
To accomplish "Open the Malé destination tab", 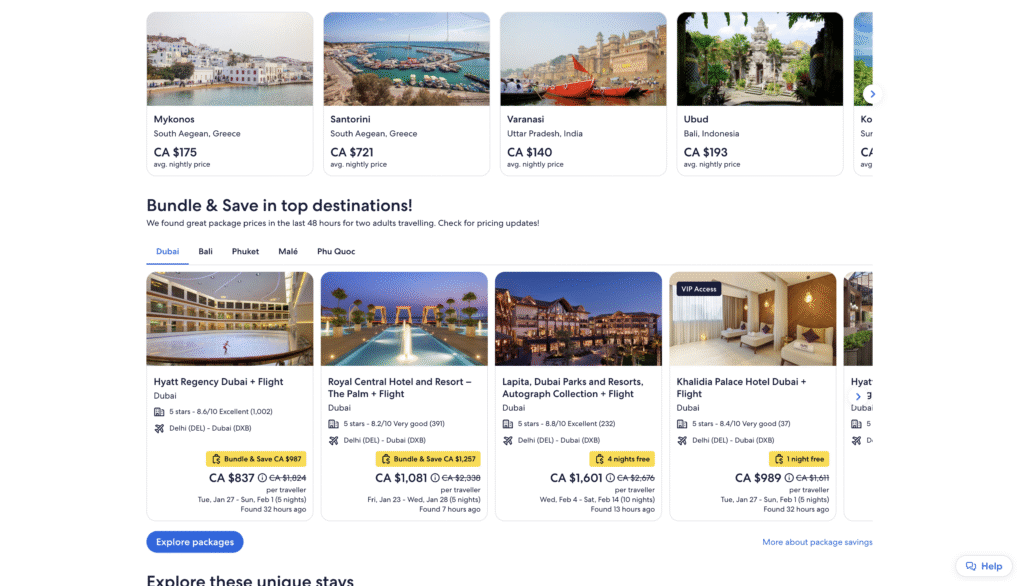I will [288, 252].
